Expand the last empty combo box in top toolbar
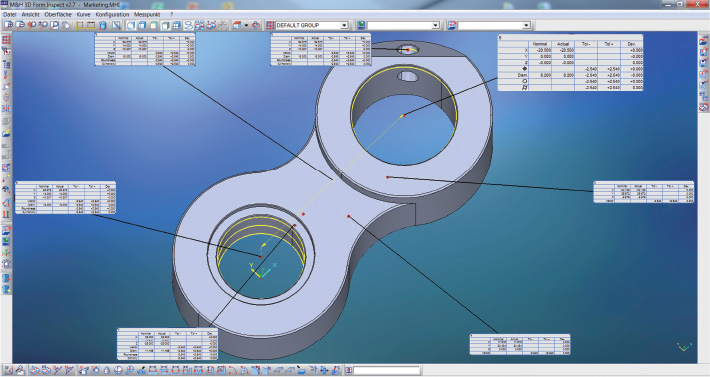The height and width of the screenshot is (377, 710). [x=526, y=25]
